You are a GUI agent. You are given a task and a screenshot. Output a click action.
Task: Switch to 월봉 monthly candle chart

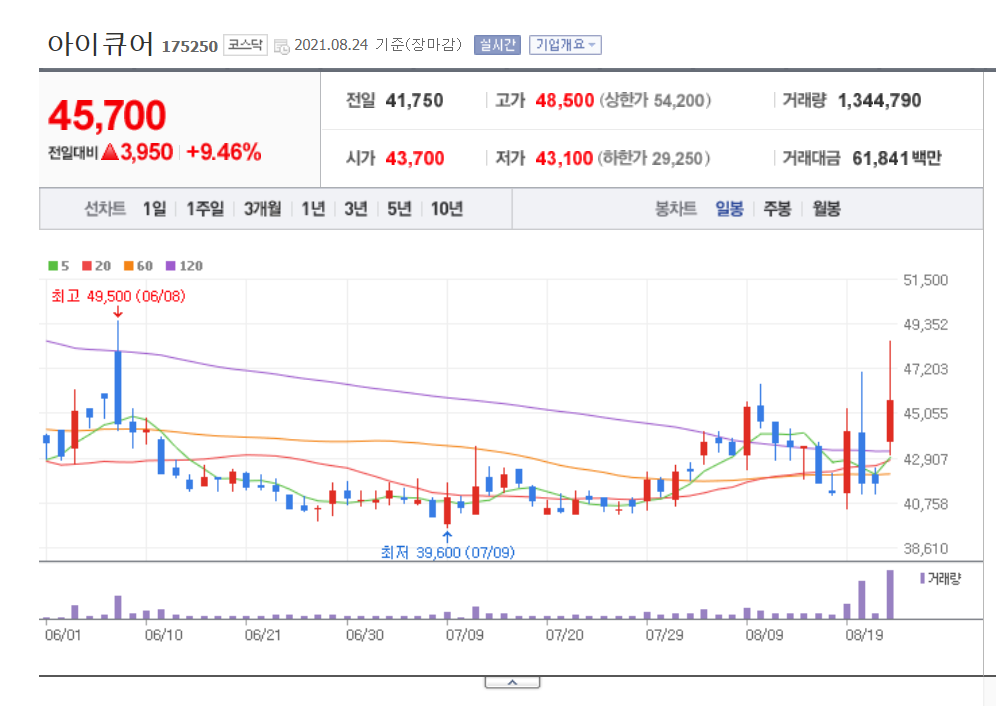(826, 208)
